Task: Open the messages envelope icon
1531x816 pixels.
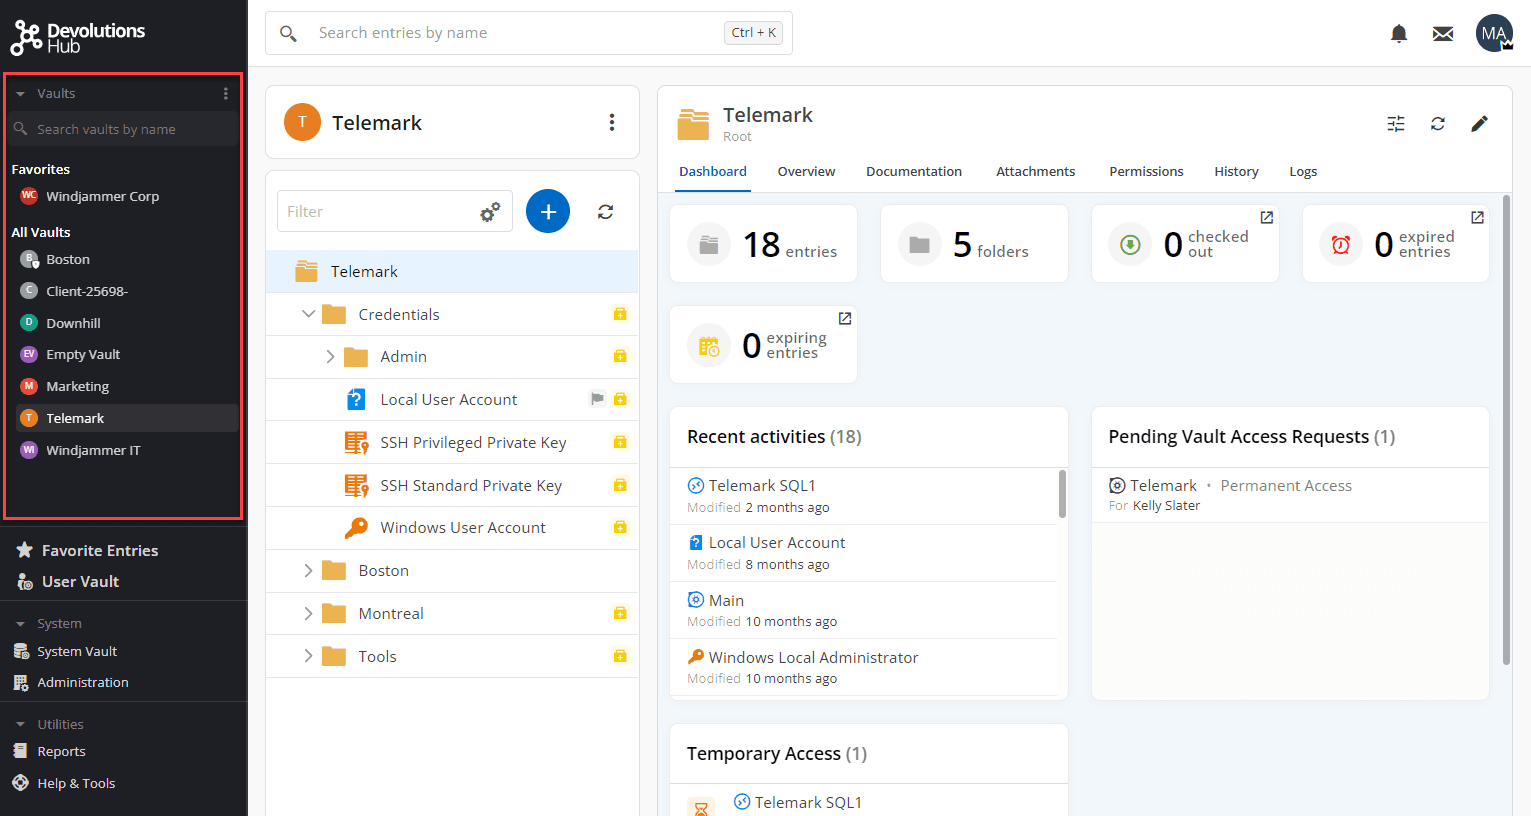Action: [x=1442, y=34]
